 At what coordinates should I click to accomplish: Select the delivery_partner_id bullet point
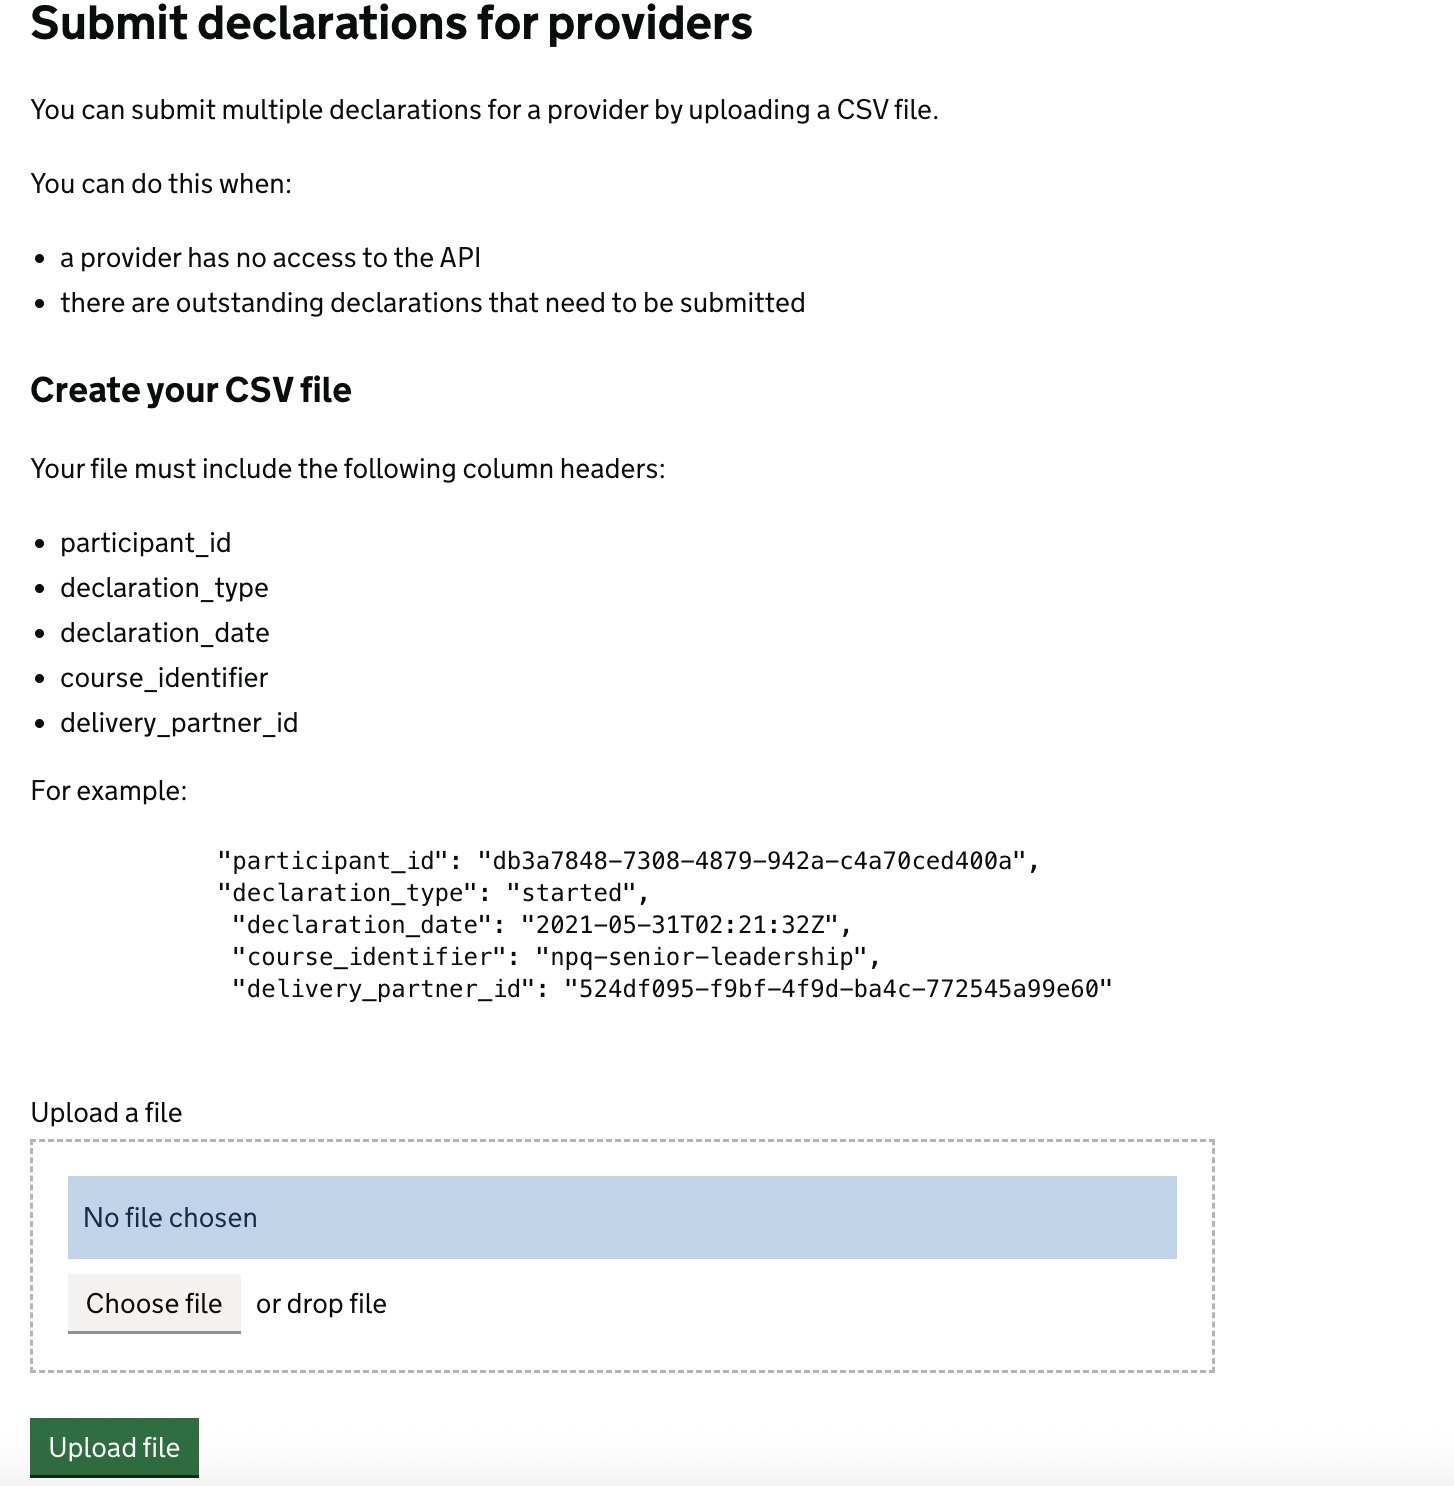pyautogui.click(x=180, y=722)
